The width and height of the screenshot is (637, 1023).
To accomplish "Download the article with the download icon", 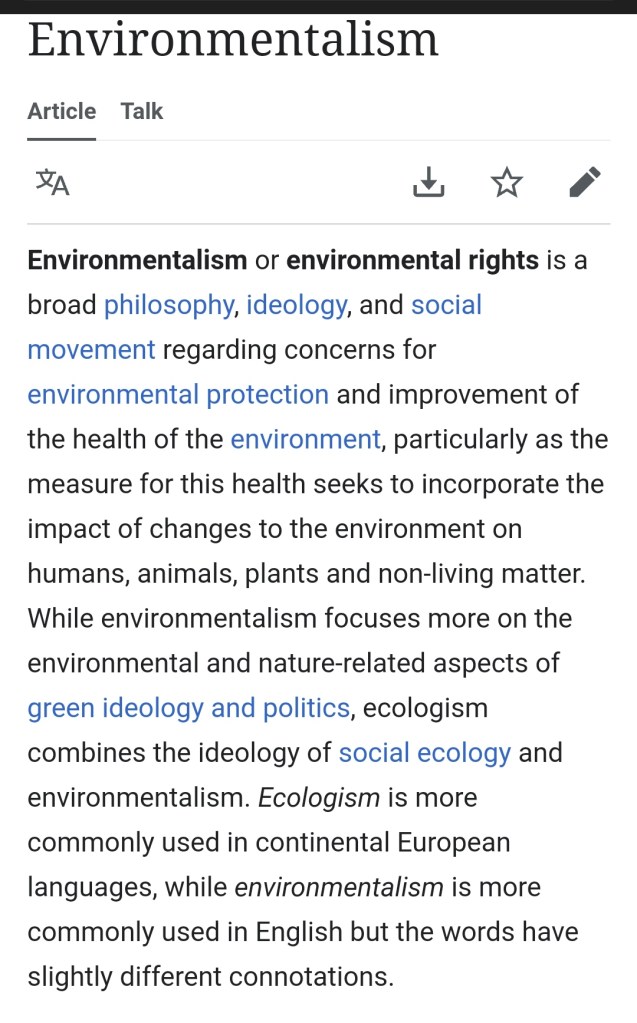I will [428, 183].
